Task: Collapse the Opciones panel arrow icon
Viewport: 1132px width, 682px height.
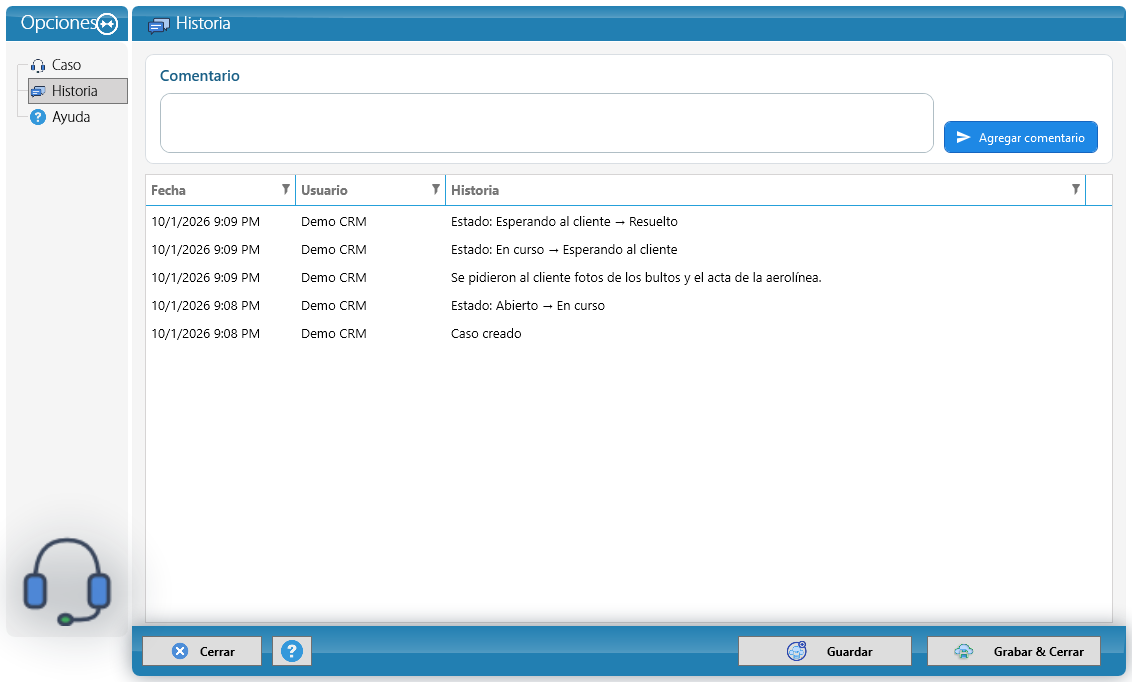Action: [107, 24]
